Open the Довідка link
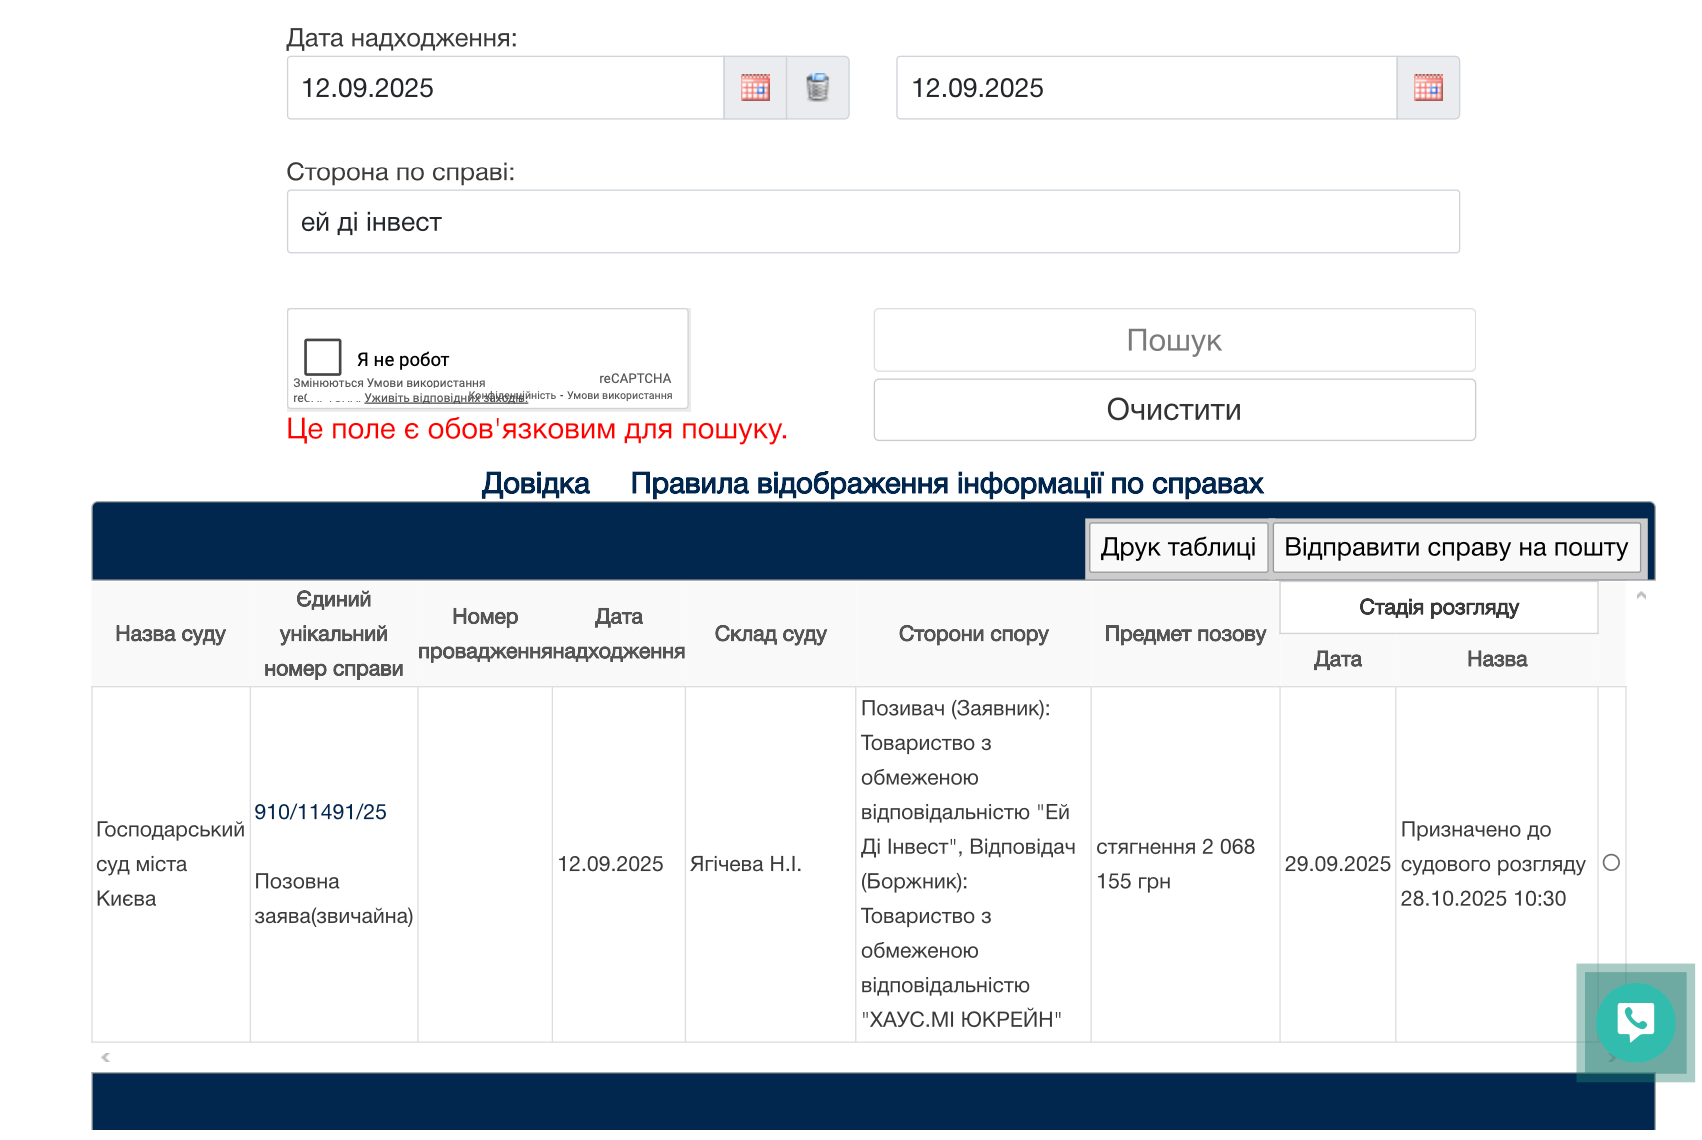The width and height of the screenshot is (1702, 1140). (x=535, y=484)
